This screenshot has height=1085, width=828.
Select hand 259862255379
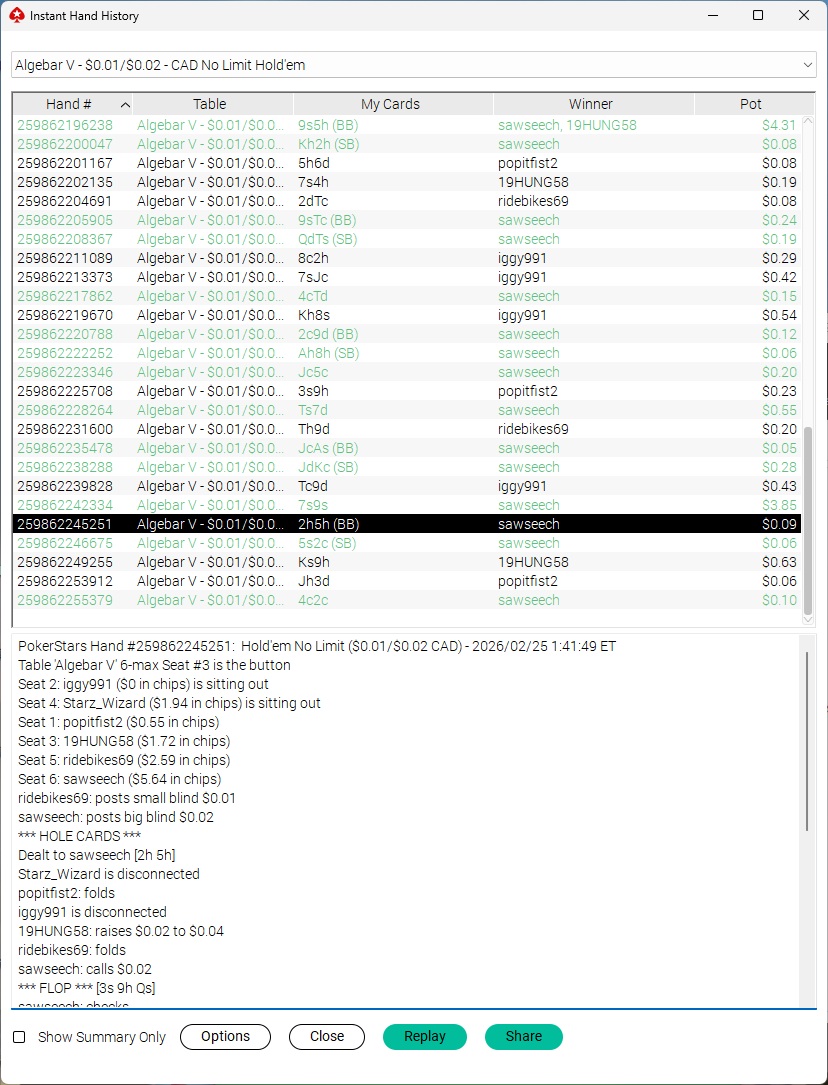coord(407,601)
